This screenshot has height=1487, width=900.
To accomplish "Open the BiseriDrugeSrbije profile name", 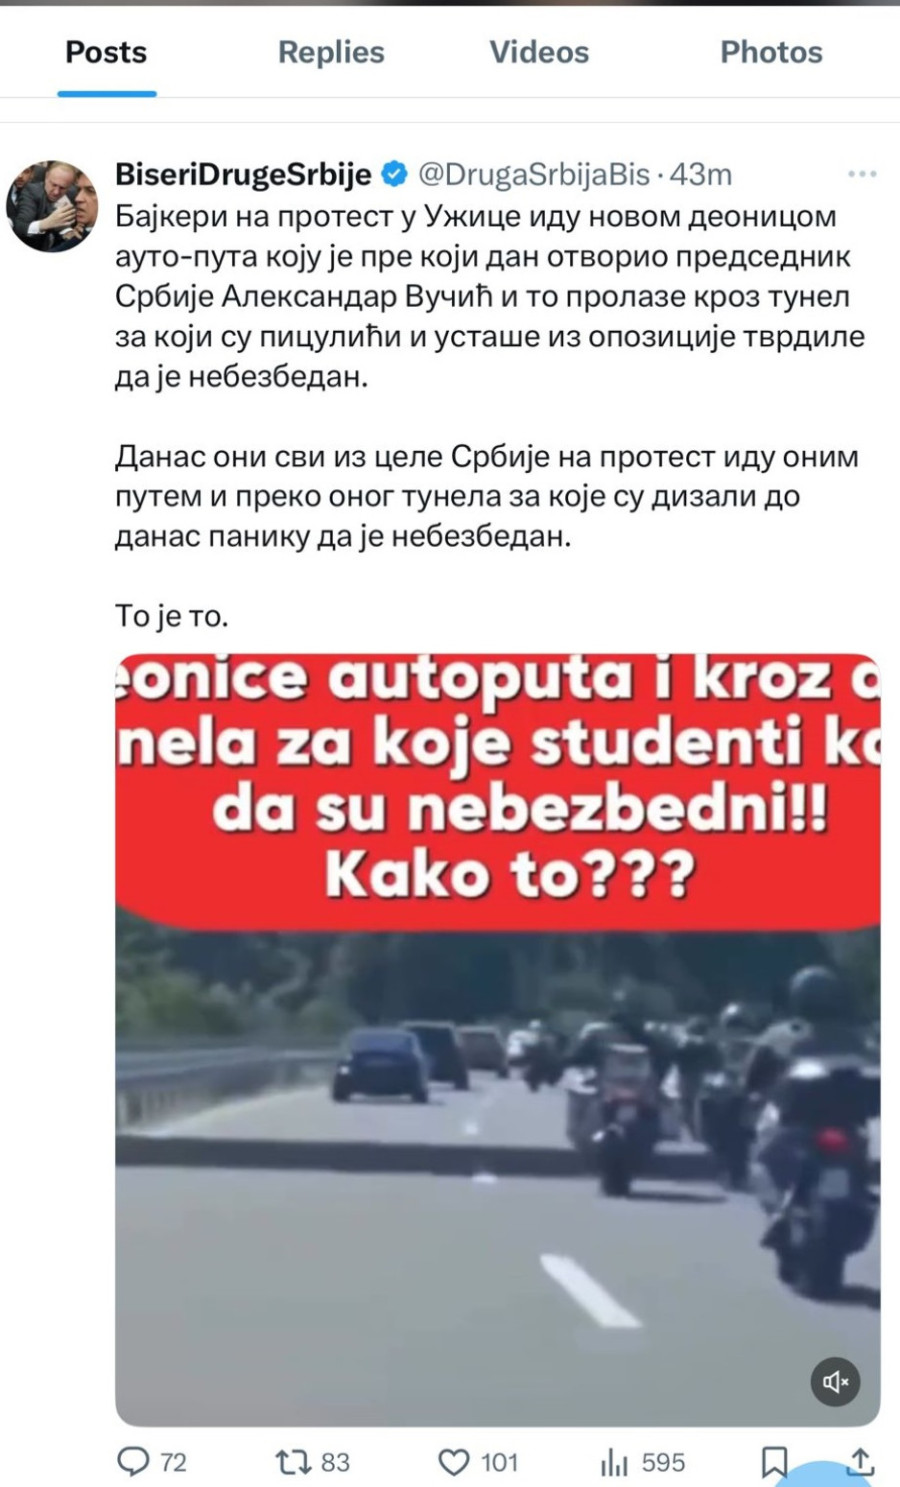I will coord(244,174).
